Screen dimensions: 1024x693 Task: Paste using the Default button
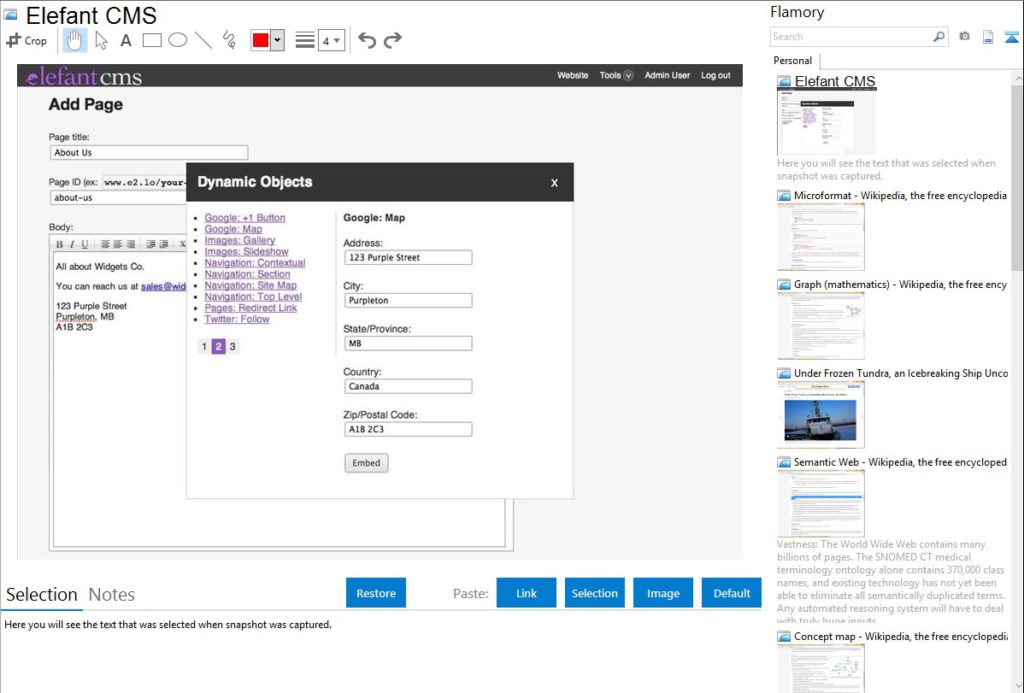pos(731,592)
